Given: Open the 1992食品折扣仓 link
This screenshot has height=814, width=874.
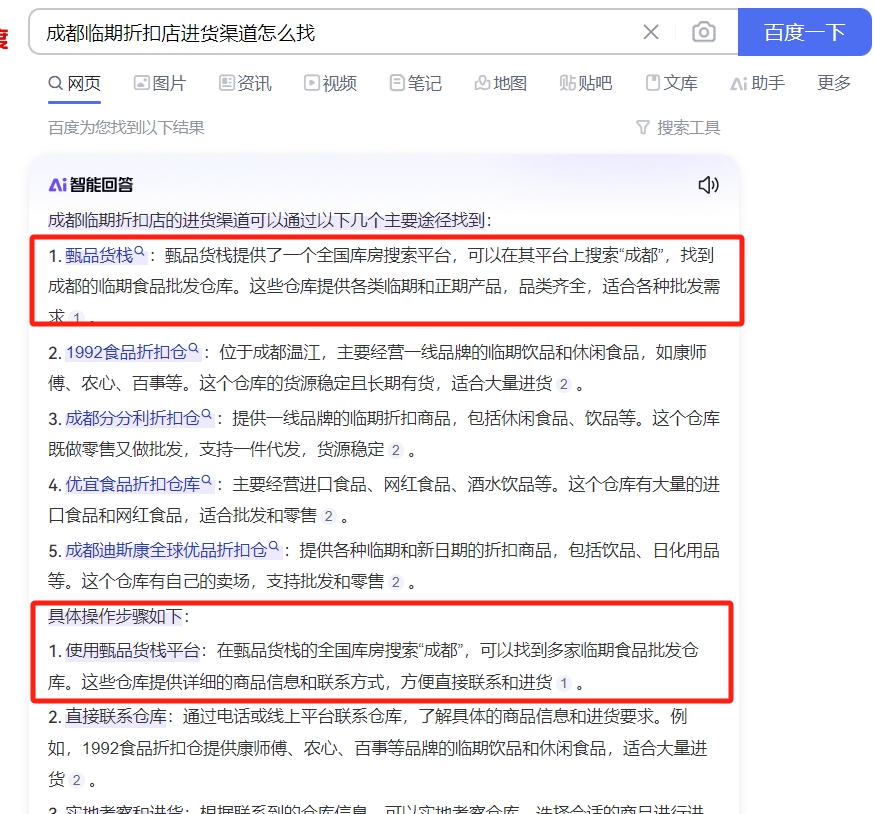Looking at the screenshot, I should 127,353.
